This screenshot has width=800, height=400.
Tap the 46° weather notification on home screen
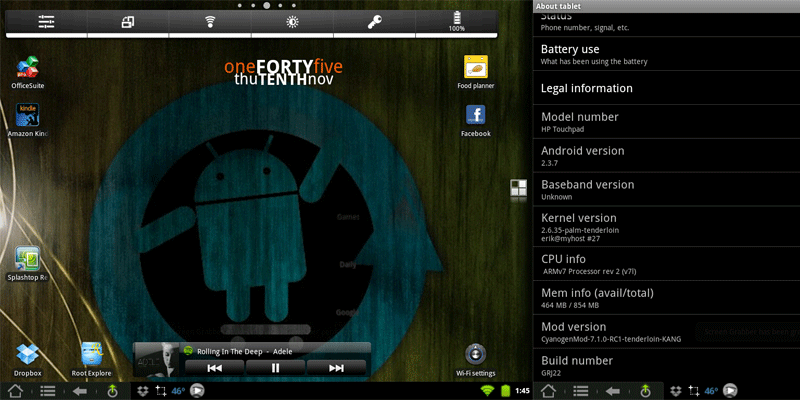pos(178,391)
